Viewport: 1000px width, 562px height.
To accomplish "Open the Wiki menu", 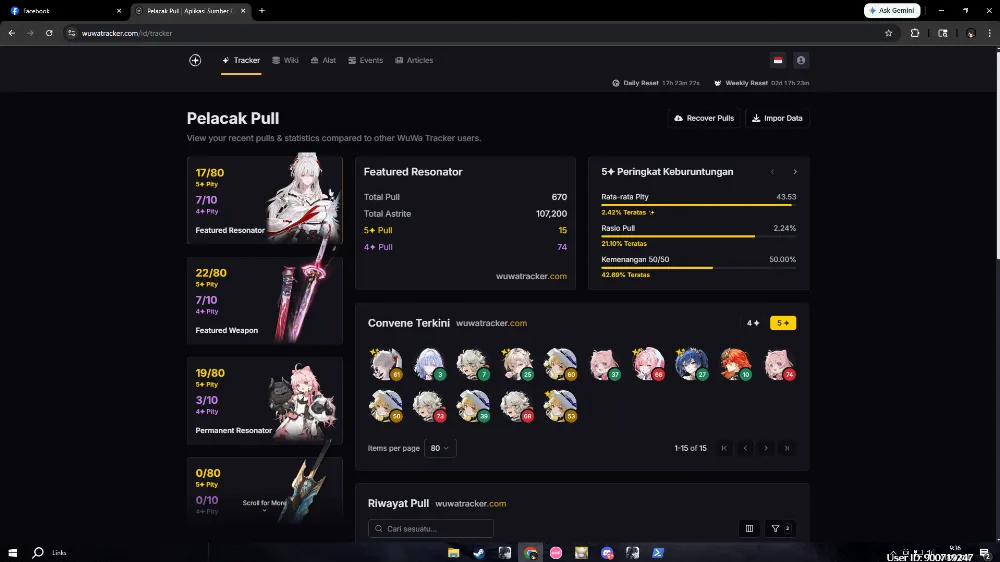I will 285,60.
